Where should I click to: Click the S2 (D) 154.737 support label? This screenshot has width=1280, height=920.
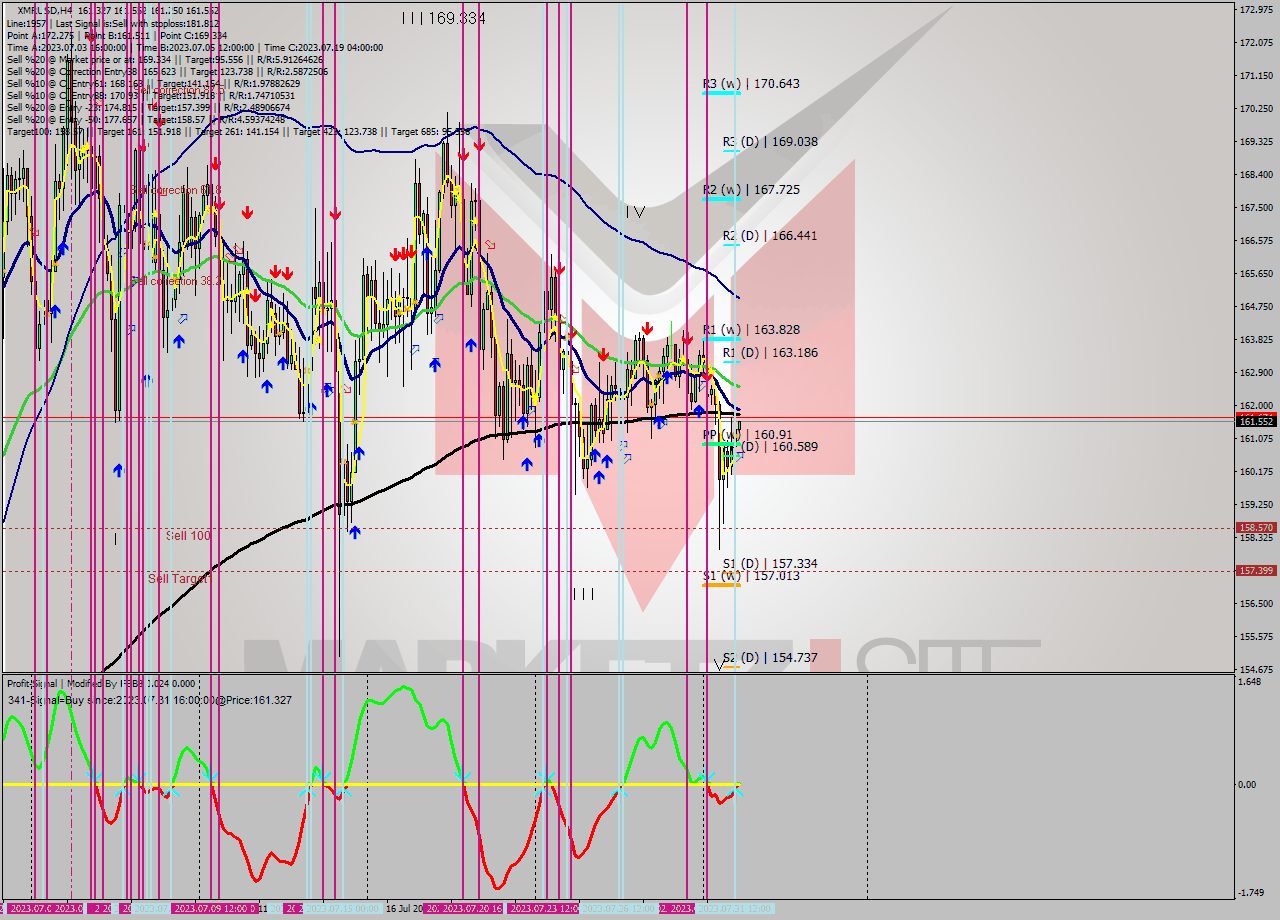[x=770, y=658]
